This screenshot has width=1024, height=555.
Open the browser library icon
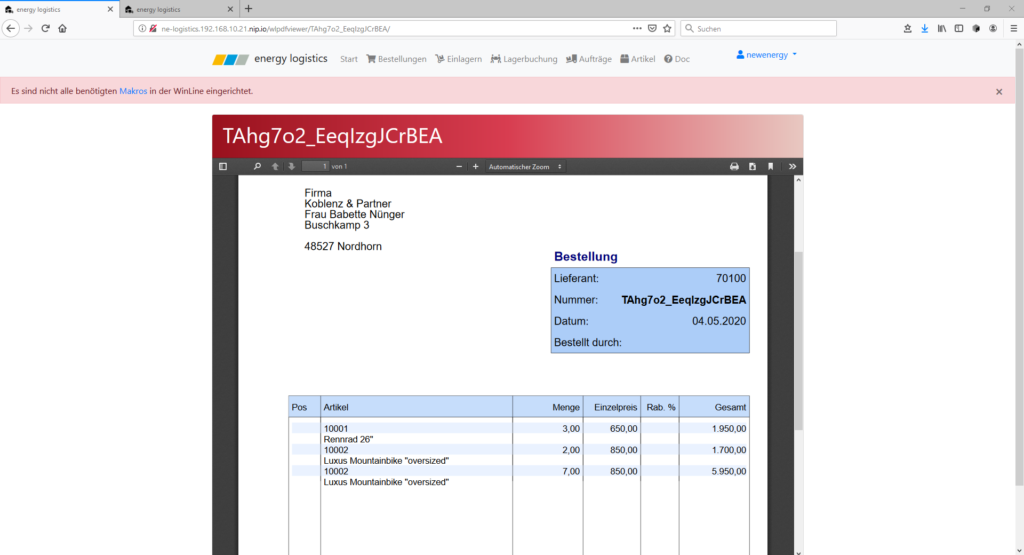coord(942,28)
